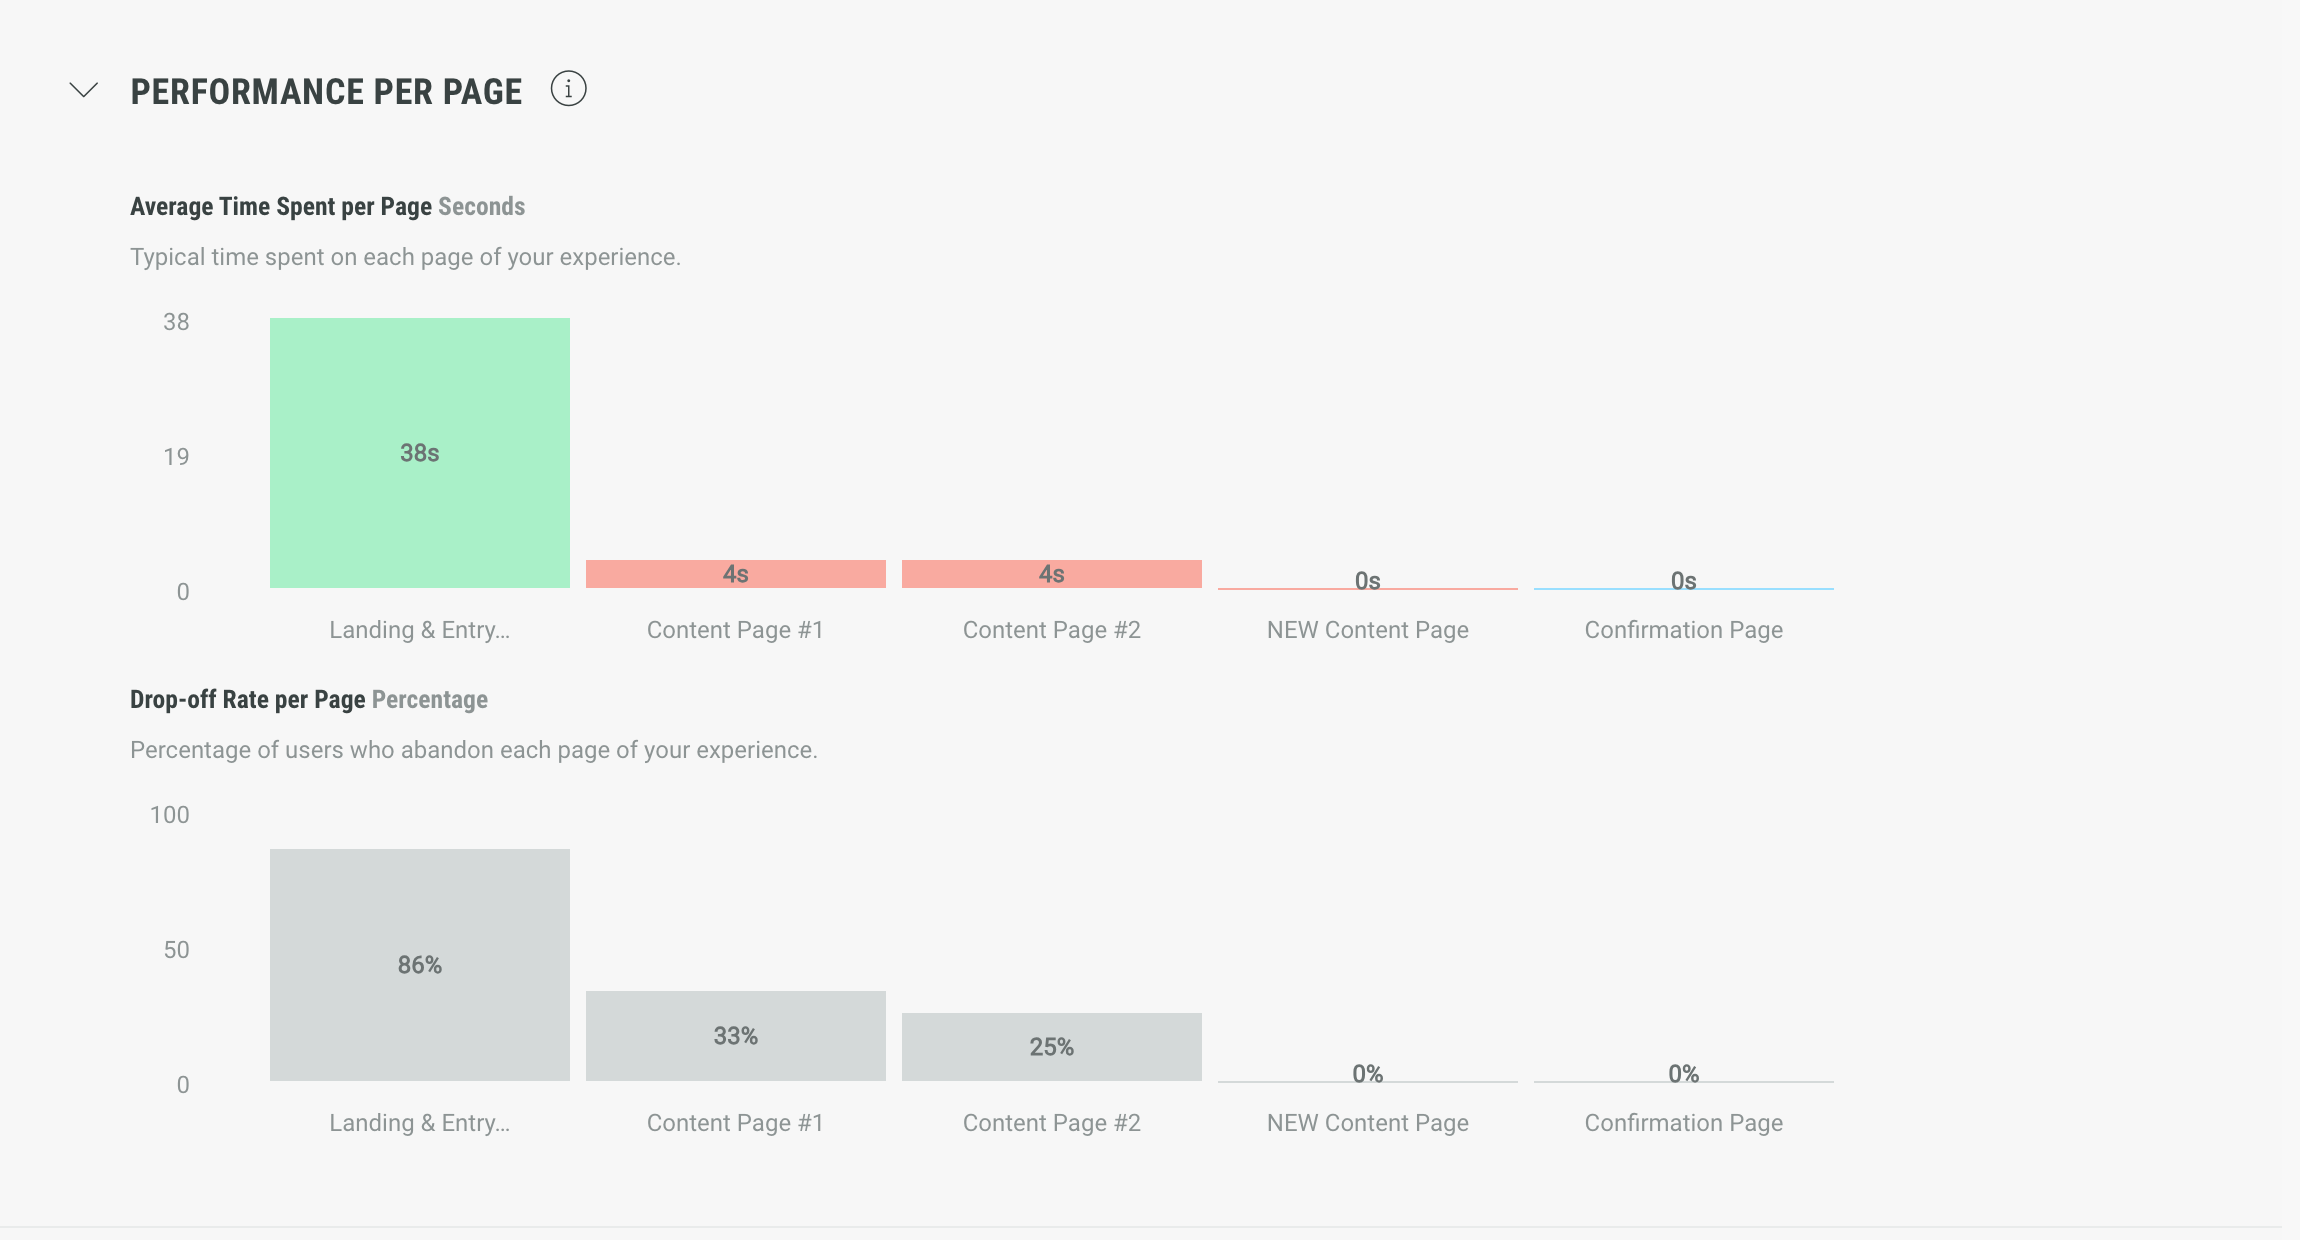Select the Content Page #2 4s time bar
The height and width of the screenshot is (1240, 2300).
click(x=1052, y=574)
